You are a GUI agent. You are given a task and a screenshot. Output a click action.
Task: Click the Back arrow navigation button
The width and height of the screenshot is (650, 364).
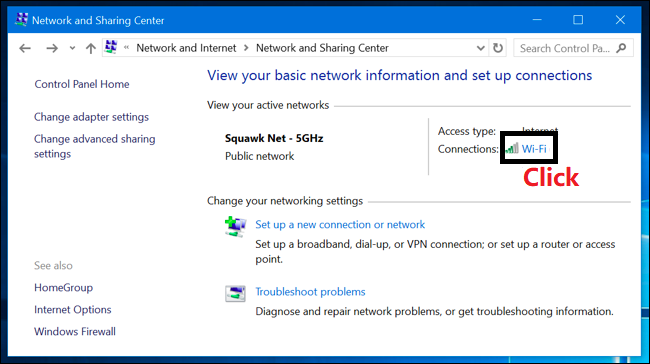click(25, 49)
